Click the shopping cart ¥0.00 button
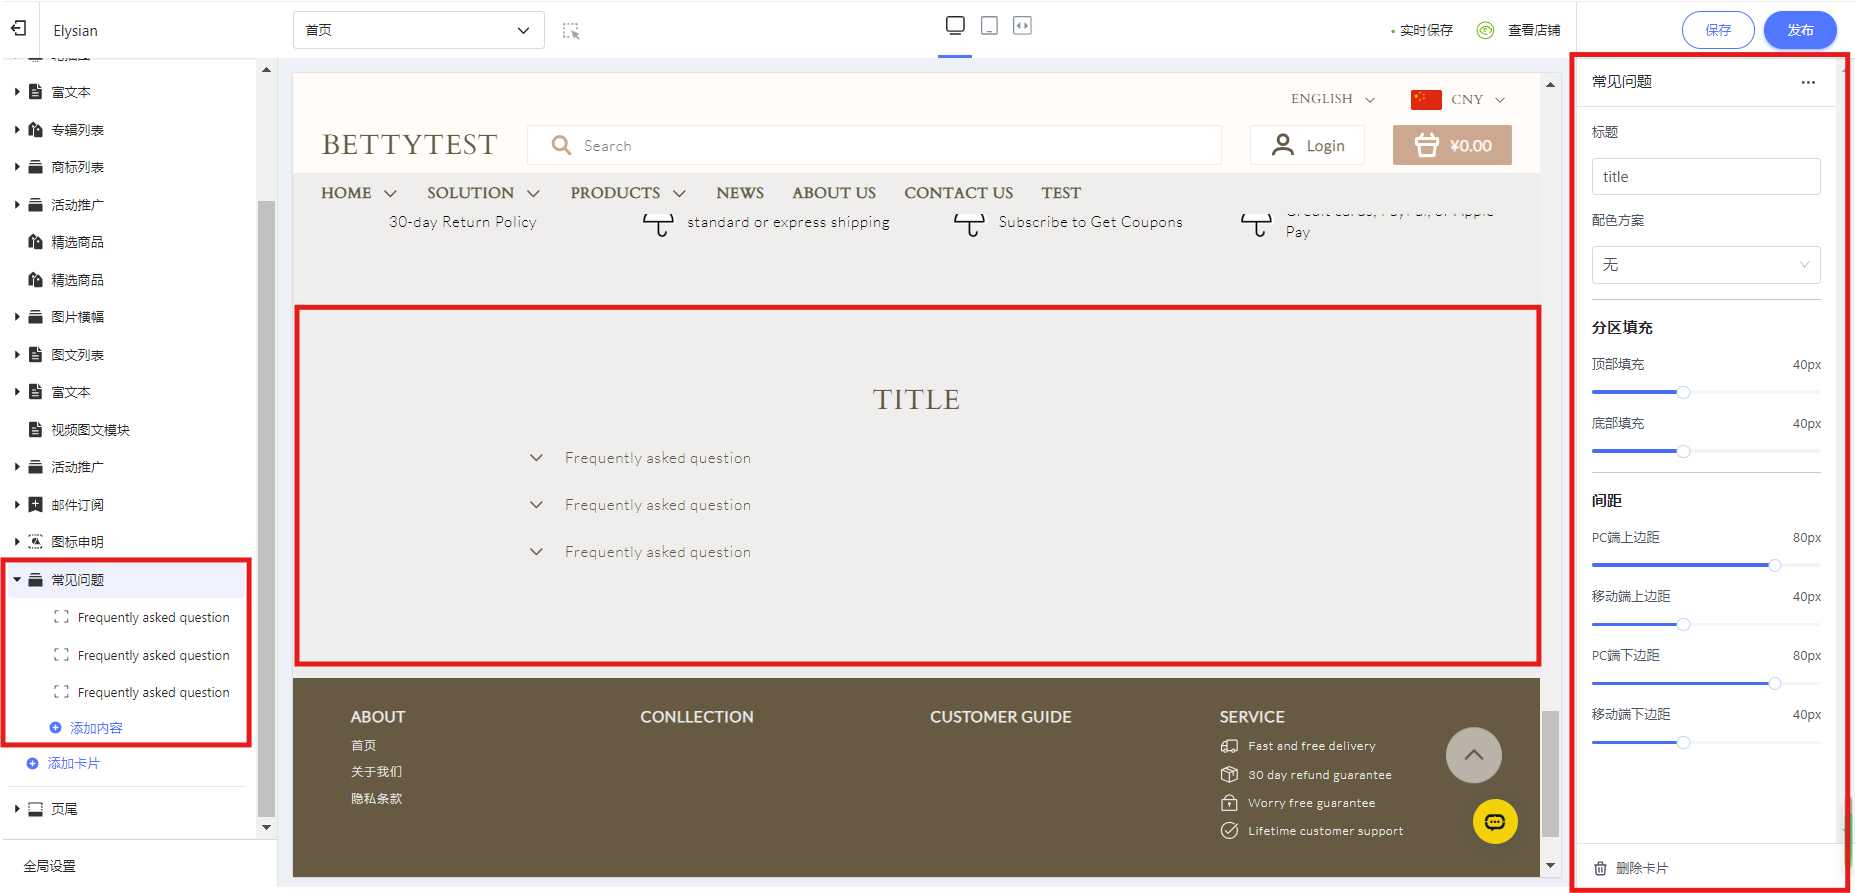 [x=1452, y=145]
